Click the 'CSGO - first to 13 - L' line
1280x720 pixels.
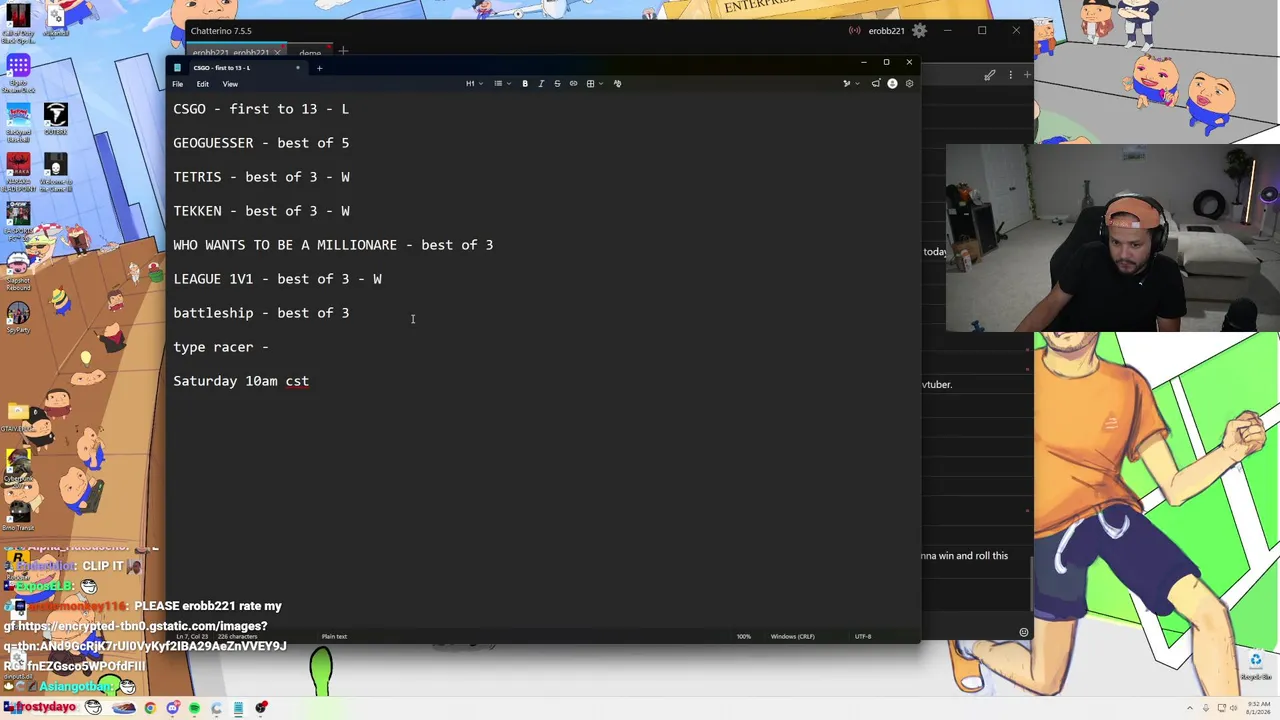coord(261,109)
